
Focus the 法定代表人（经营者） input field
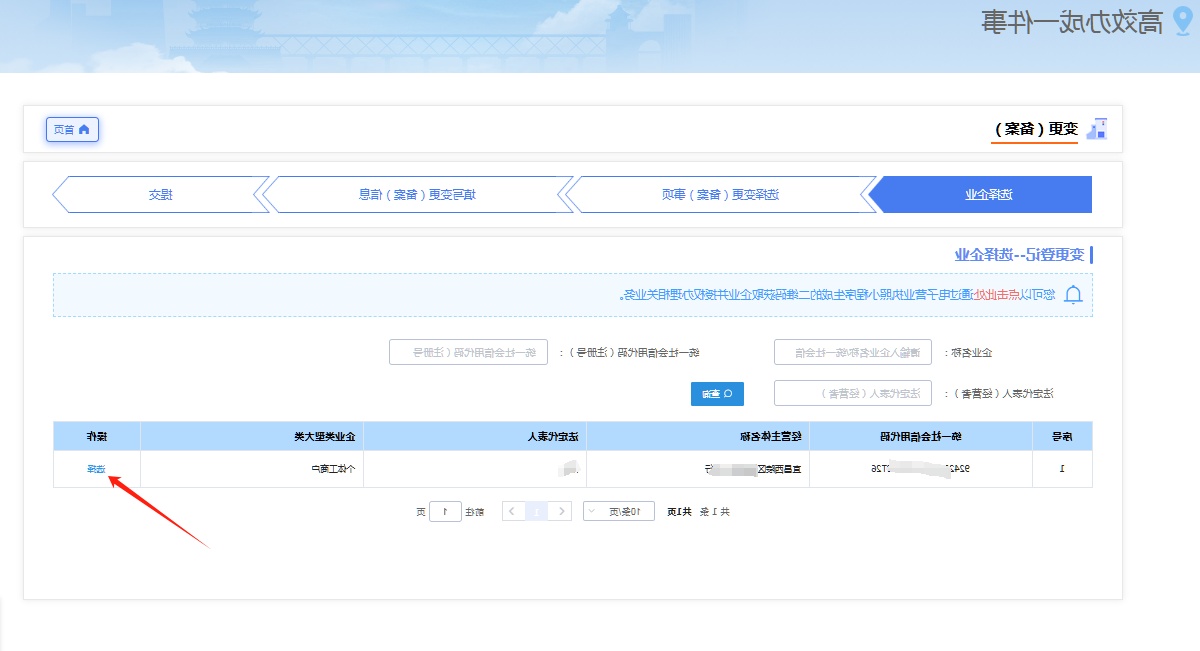coord(853,394)
